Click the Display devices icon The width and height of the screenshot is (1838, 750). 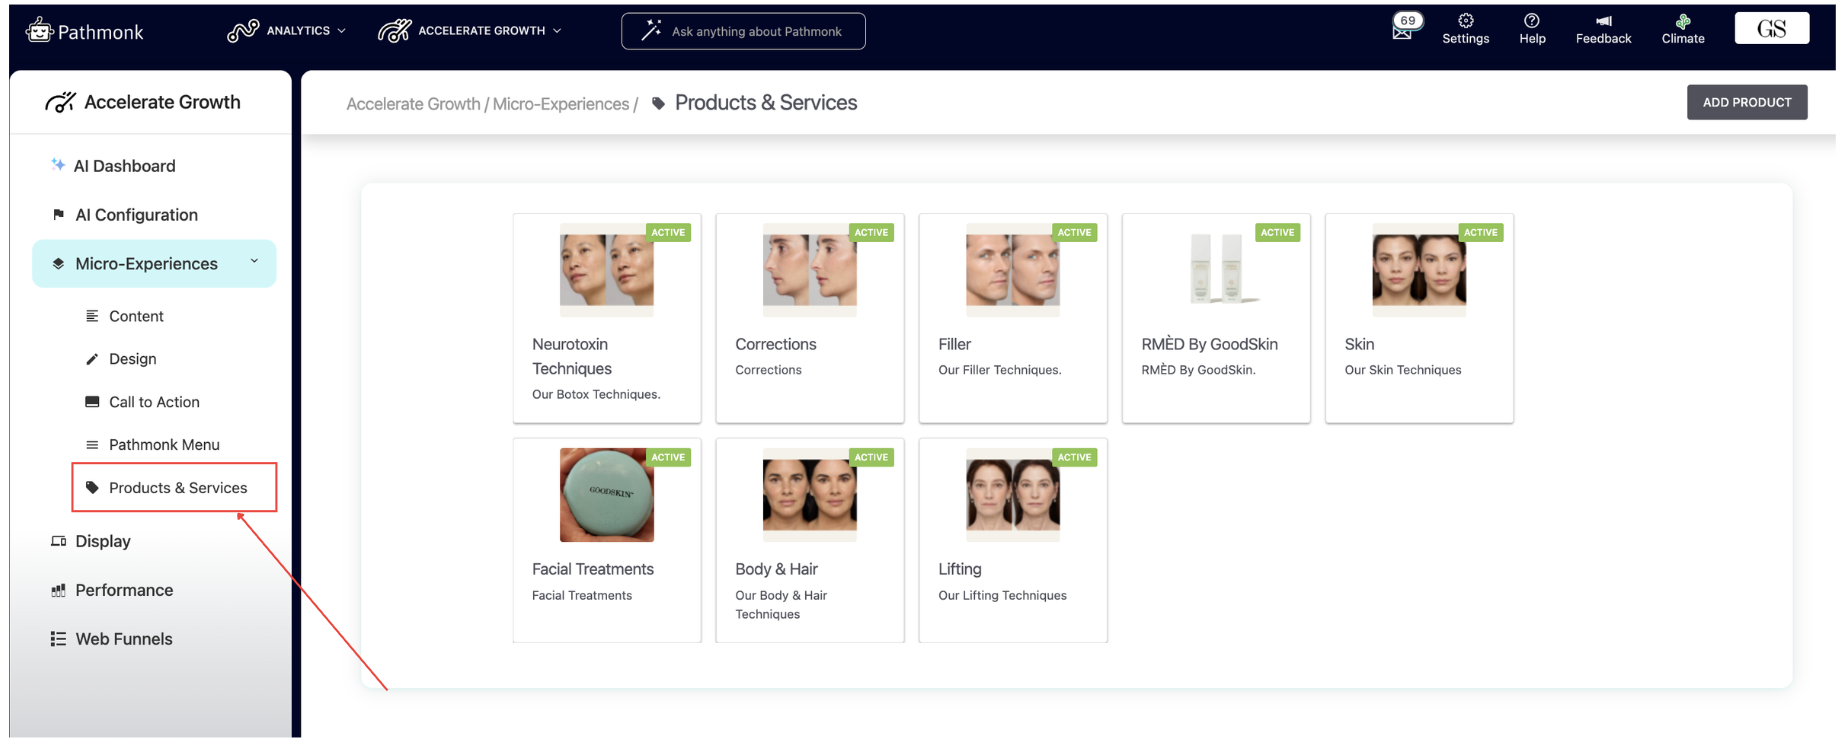click(59, 541)
